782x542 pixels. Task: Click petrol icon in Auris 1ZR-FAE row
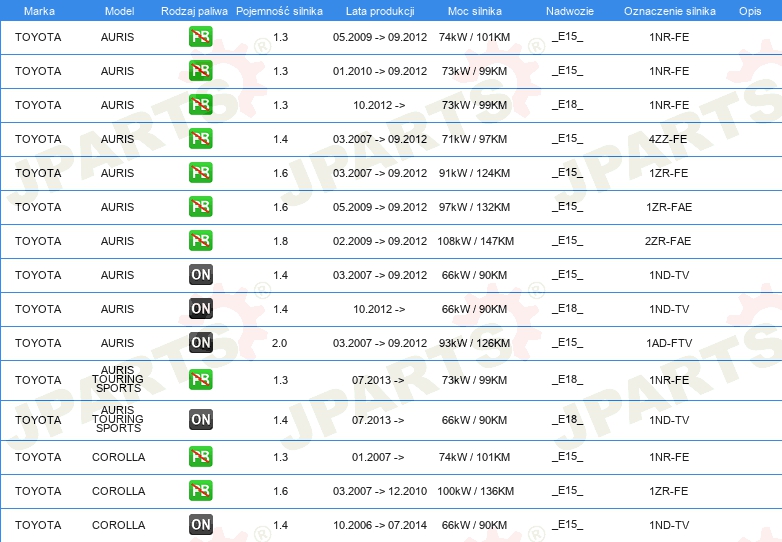[200, 206]
